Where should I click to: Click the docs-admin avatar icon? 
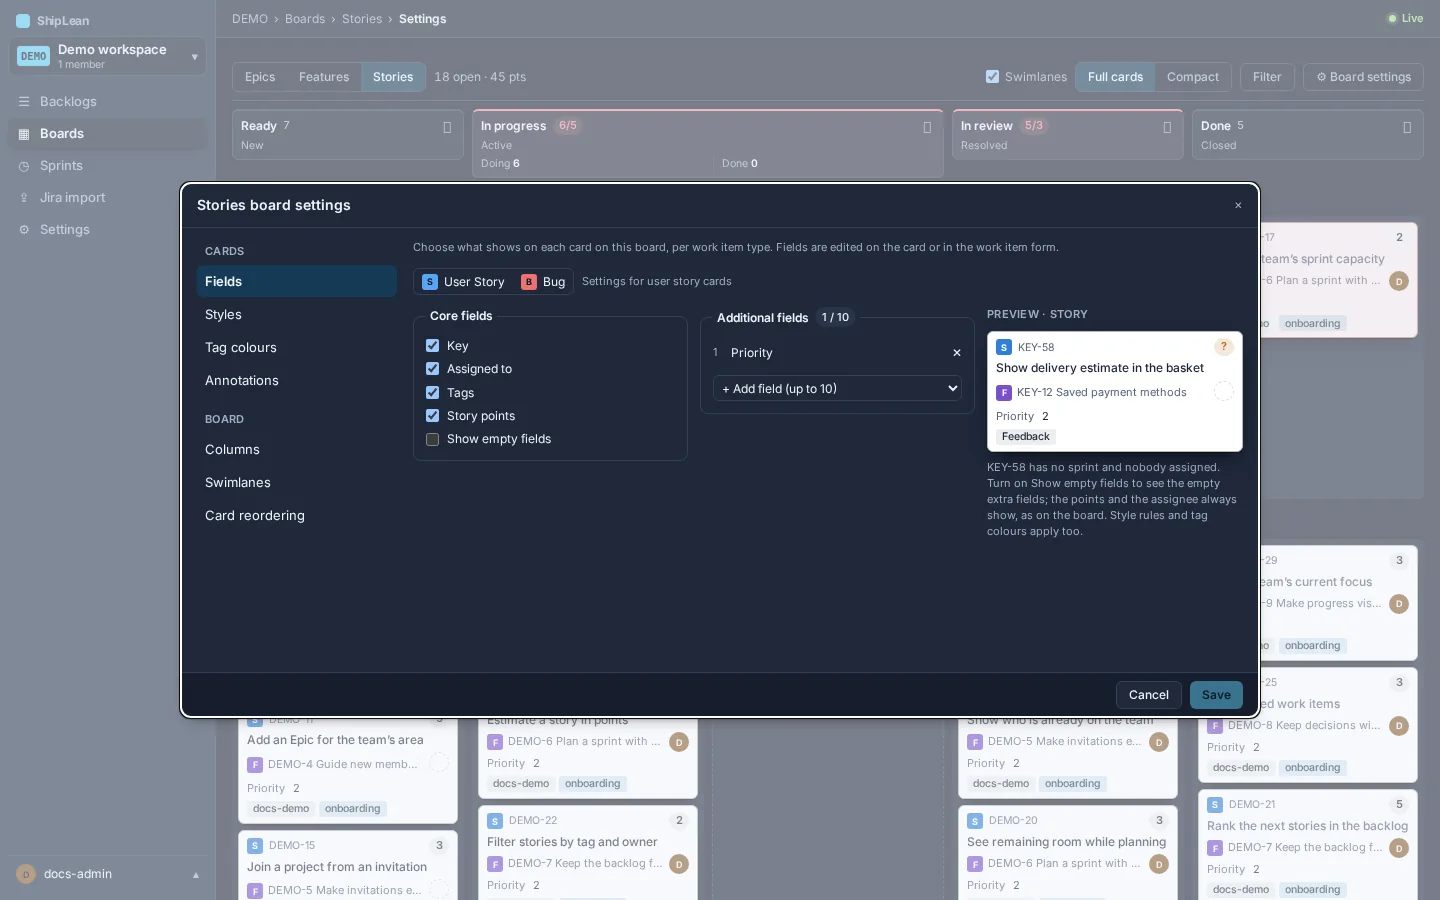point(26,874)
